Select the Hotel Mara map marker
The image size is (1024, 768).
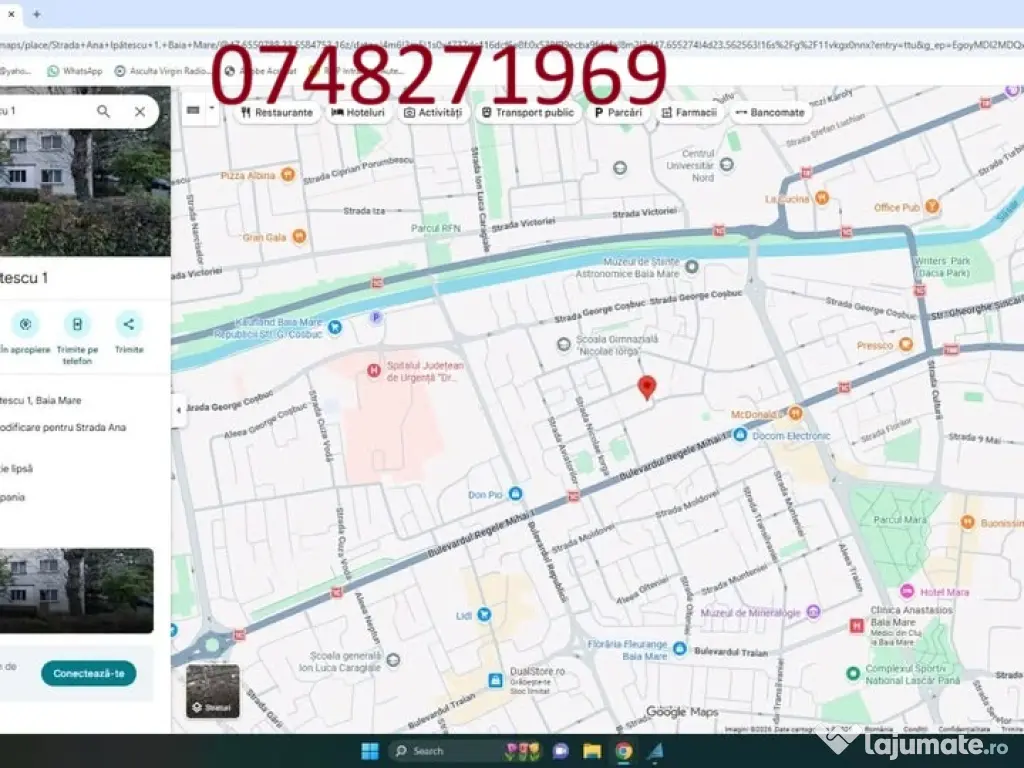[906, 591]
